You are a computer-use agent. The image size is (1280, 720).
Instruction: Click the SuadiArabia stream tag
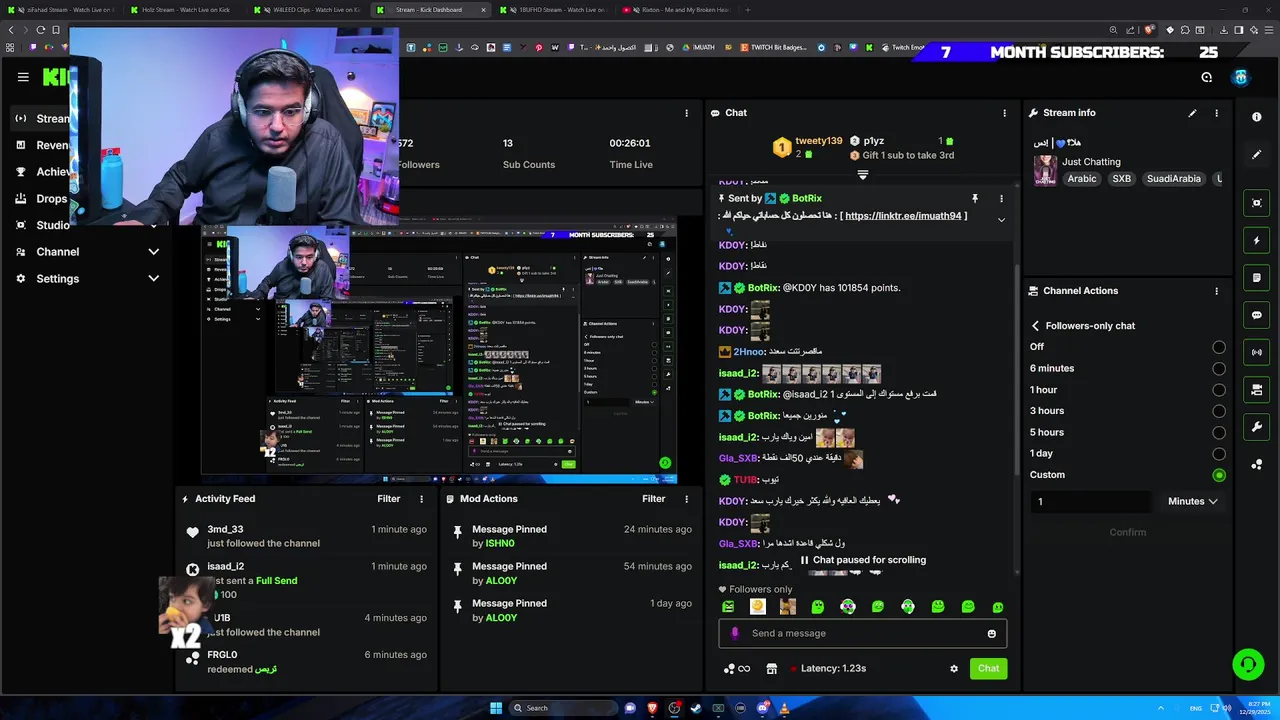pyautogui.click(x=1174, y=179)
